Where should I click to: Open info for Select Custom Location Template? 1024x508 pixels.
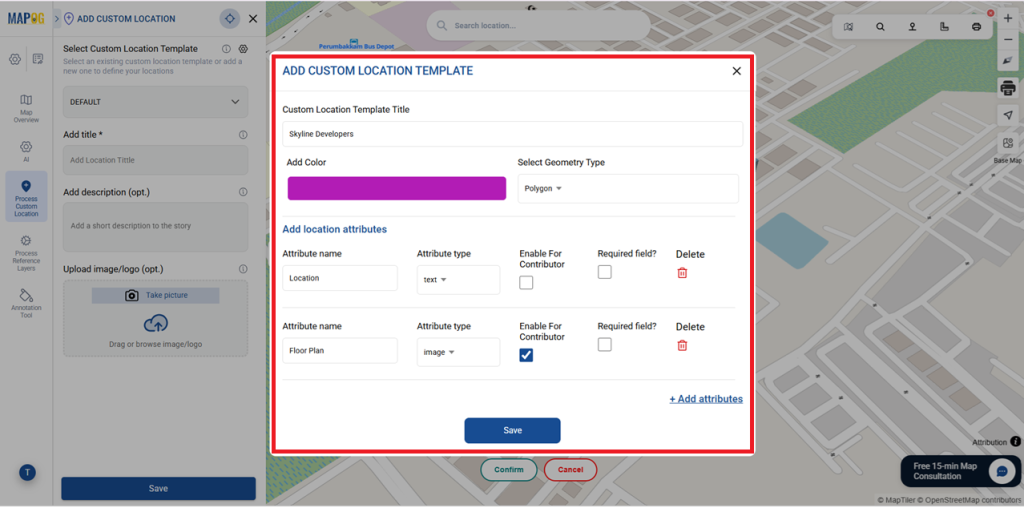point(226,49)
